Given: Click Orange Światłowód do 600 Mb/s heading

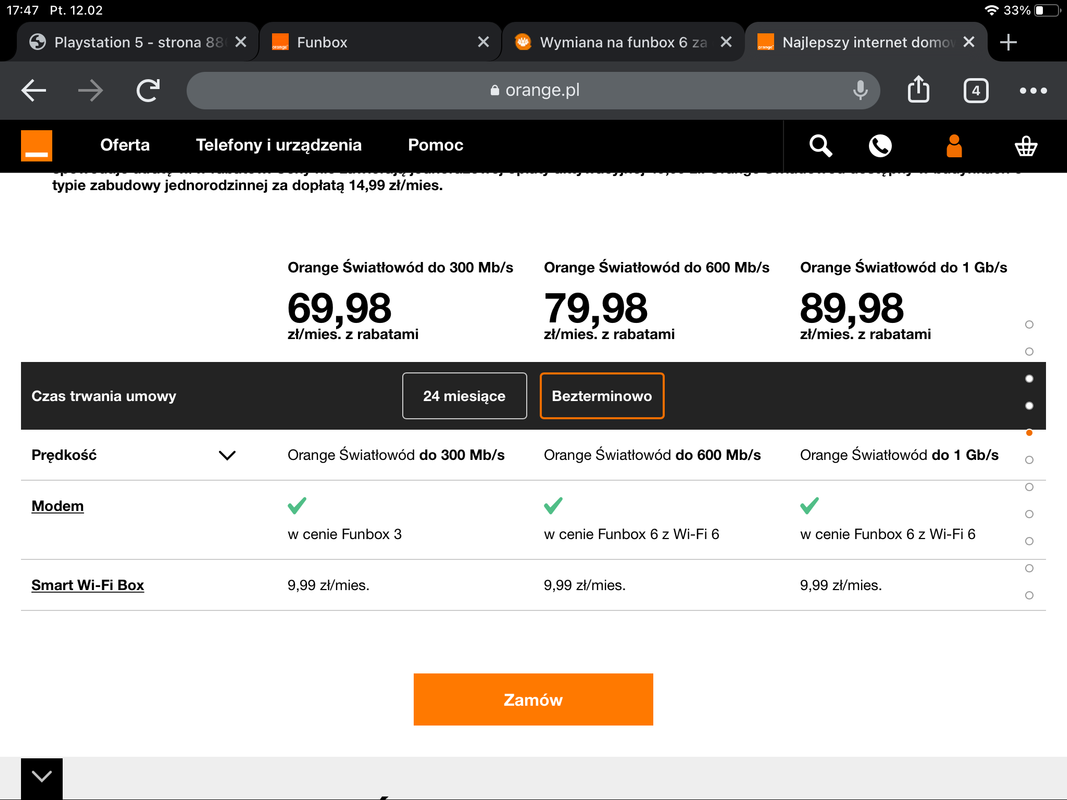Looking at the screenshot, I should (656, 267).
